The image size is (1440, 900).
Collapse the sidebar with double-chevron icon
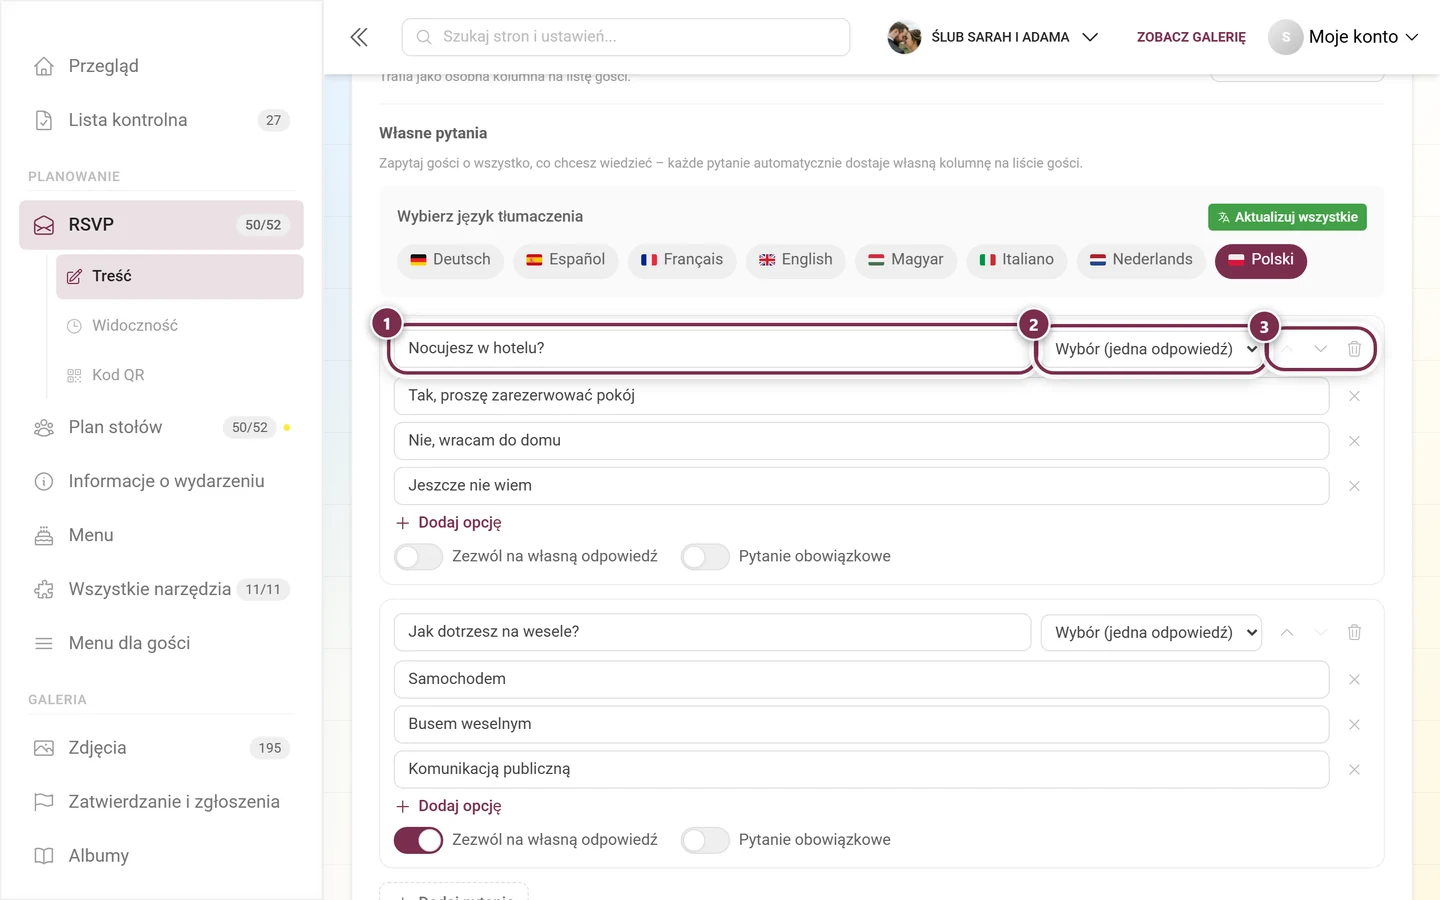[359, 37]
